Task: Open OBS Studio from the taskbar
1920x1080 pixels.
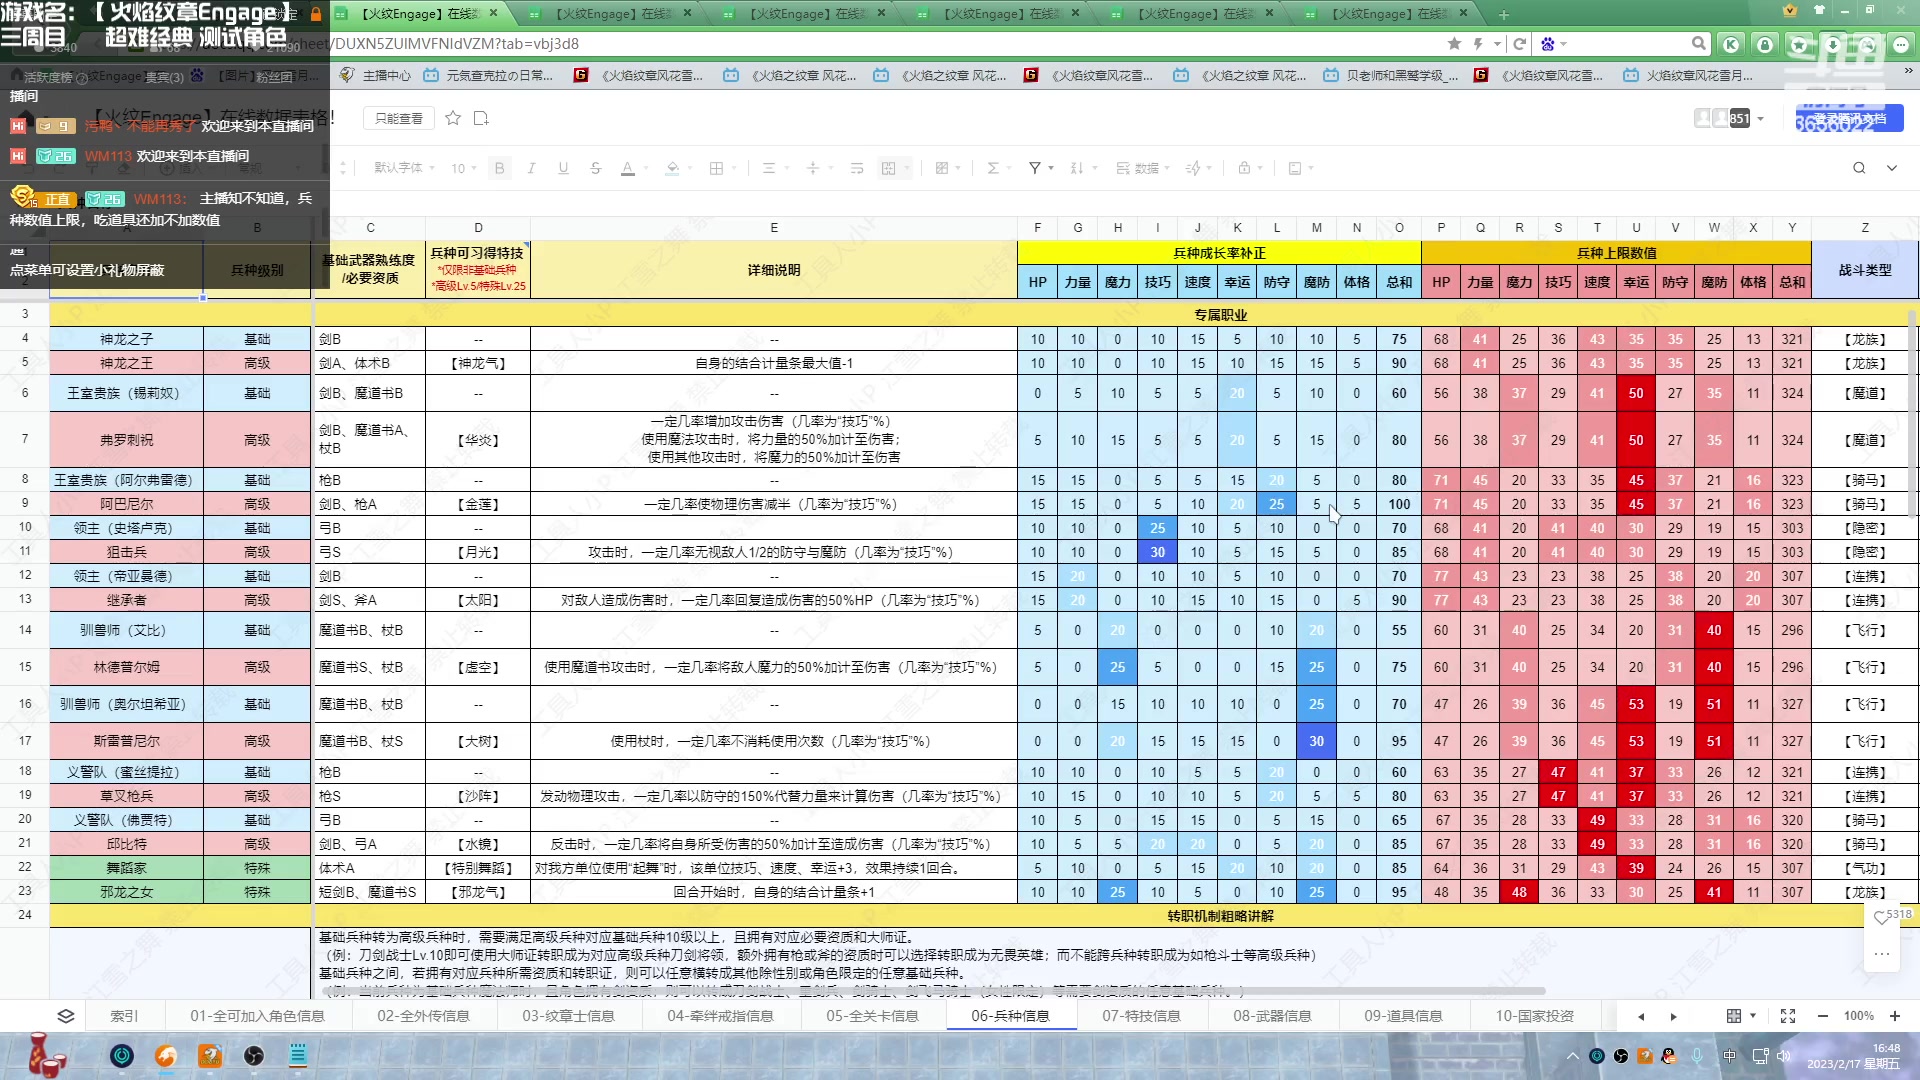Action: pos(254,1055)
